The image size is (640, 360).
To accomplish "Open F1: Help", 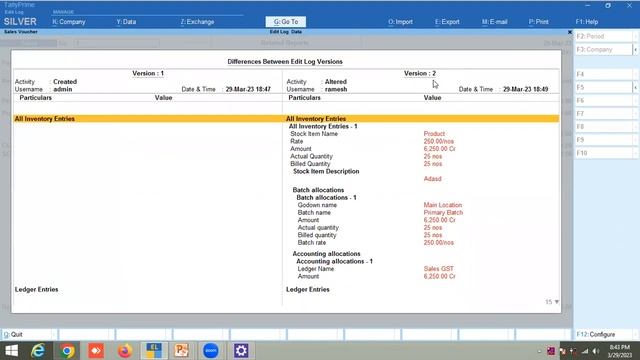I will pos(587,22).
